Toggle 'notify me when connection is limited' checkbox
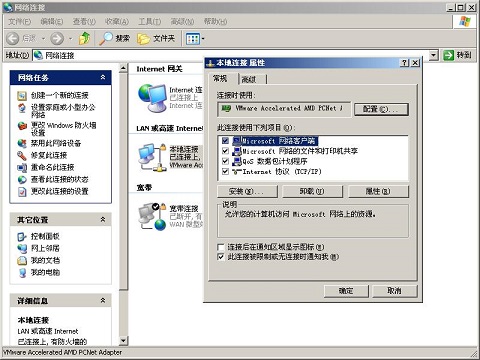Image resolution: width=480 pixels, height=360 pixels. pyautogui.click(x=221, y=257)
